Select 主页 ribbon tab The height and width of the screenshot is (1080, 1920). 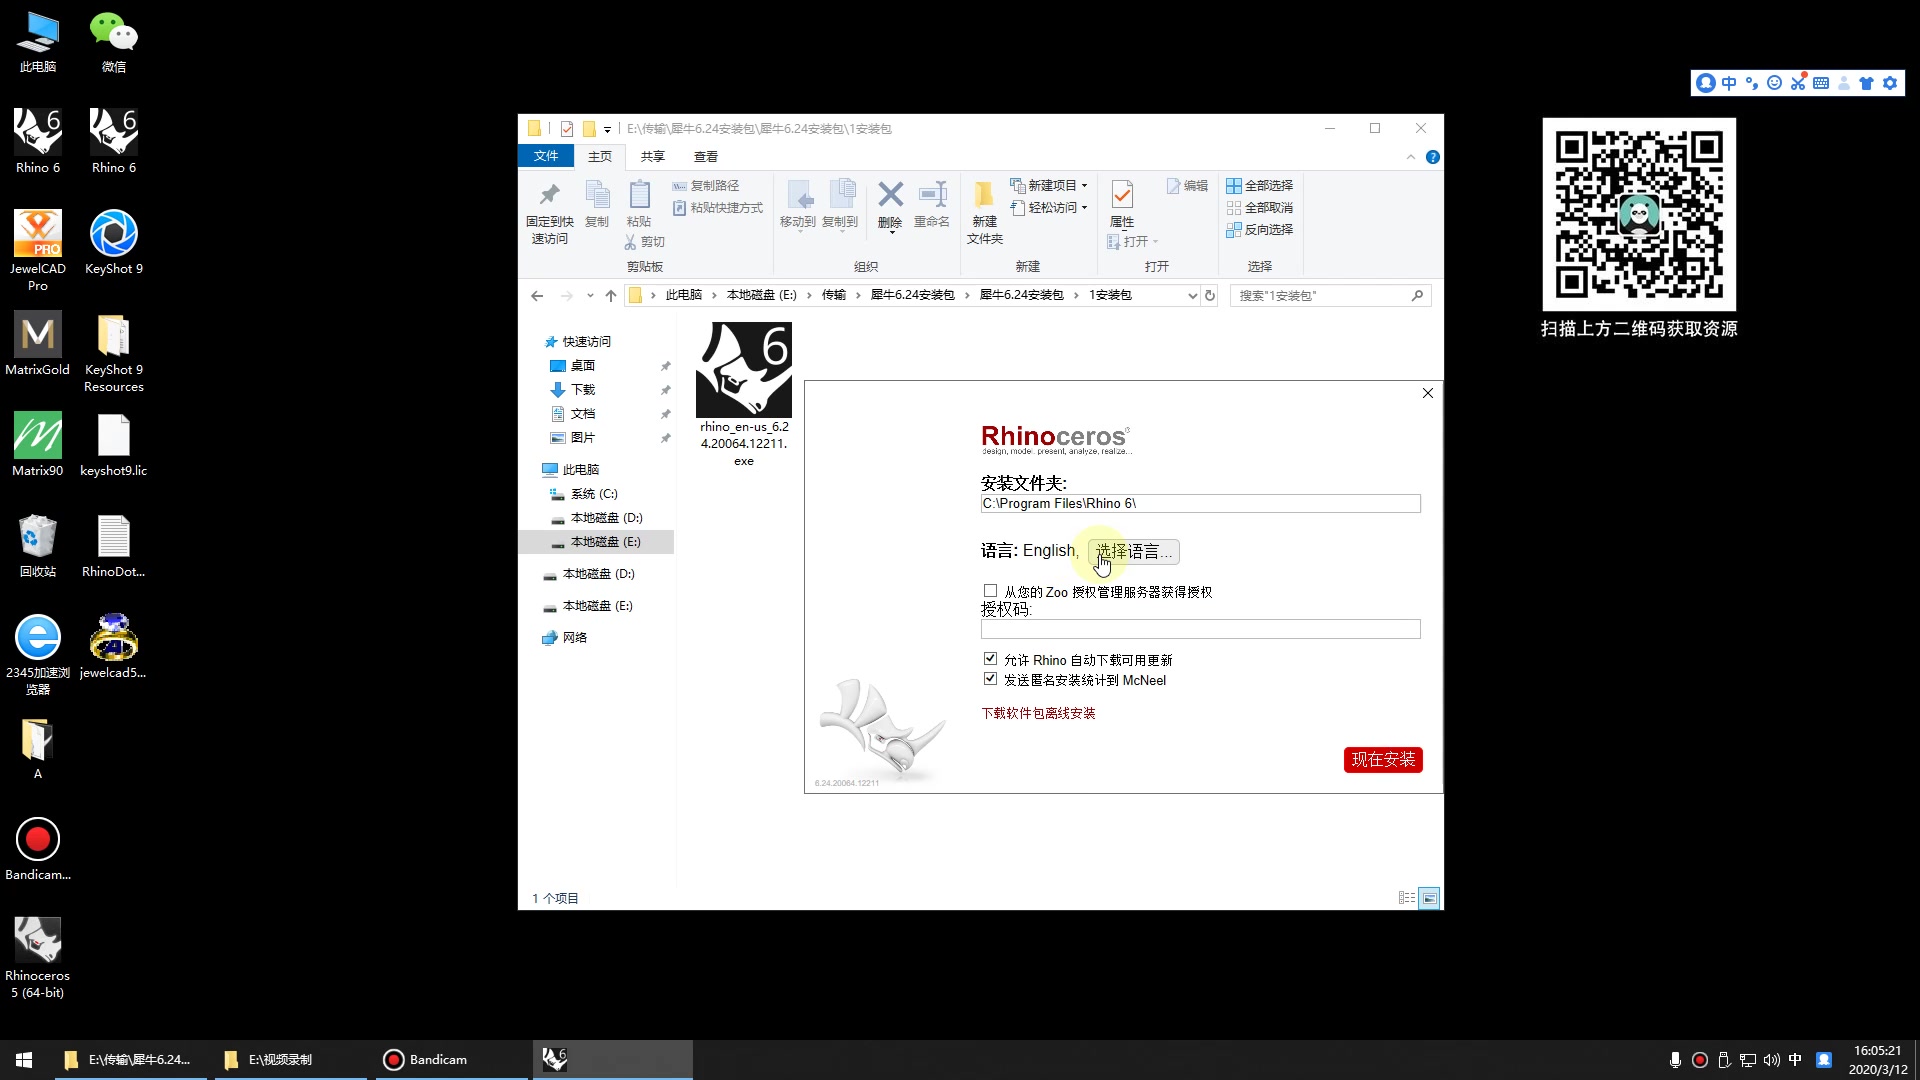click(599, 157)
